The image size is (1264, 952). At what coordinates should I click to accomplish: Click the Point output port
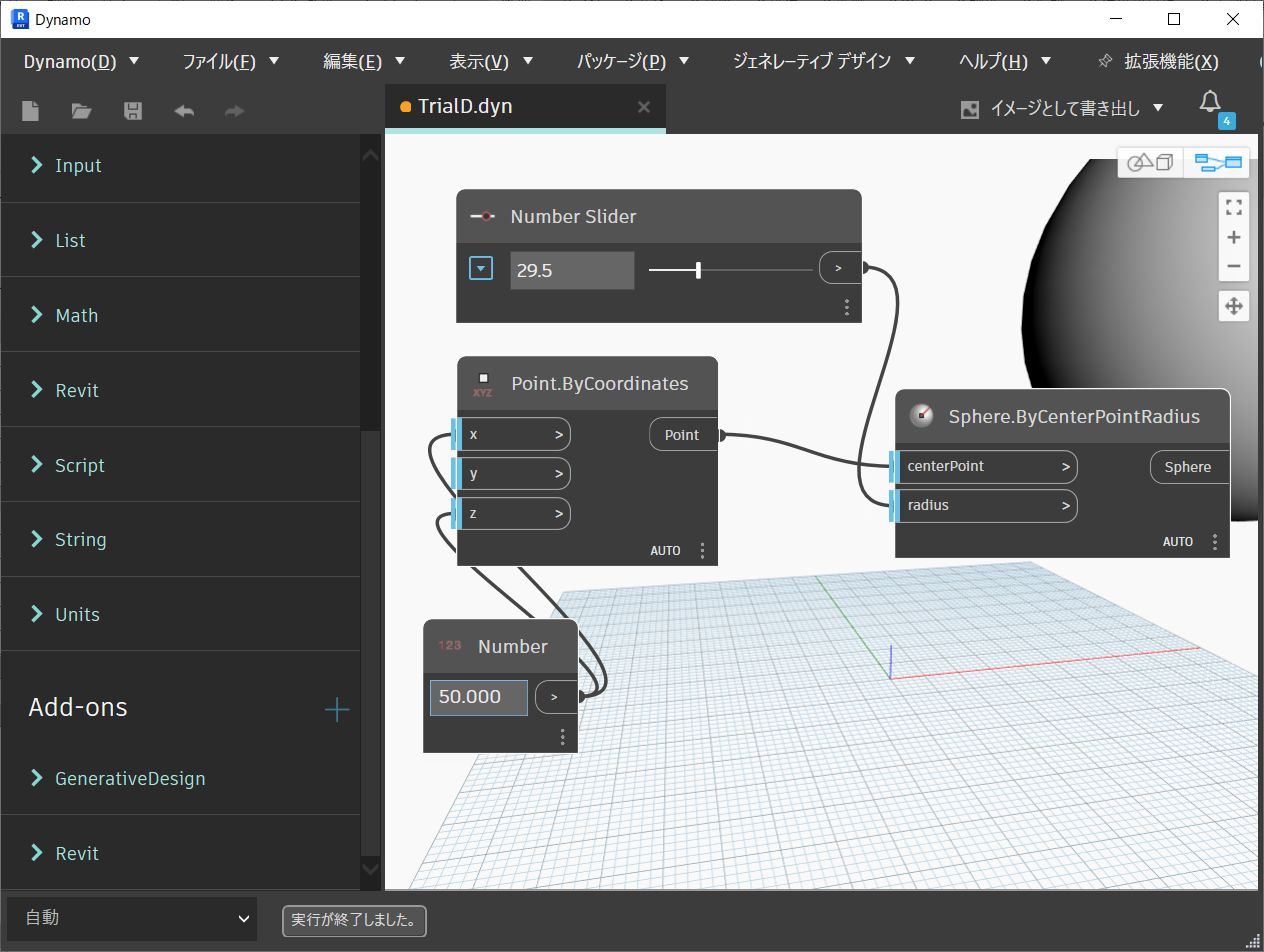coord(684,435)
